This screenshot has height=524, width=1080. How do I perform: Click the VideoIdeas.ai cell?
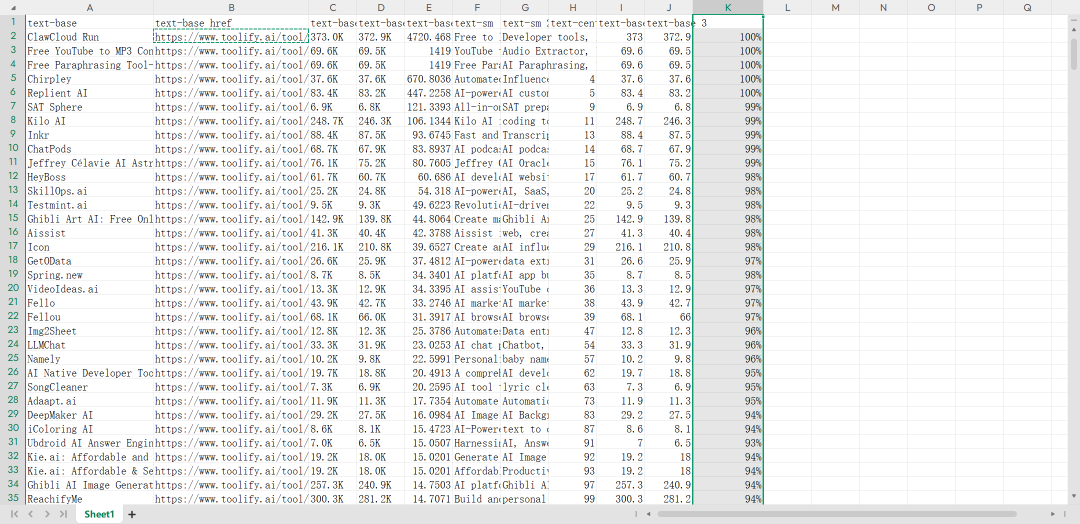89,289
